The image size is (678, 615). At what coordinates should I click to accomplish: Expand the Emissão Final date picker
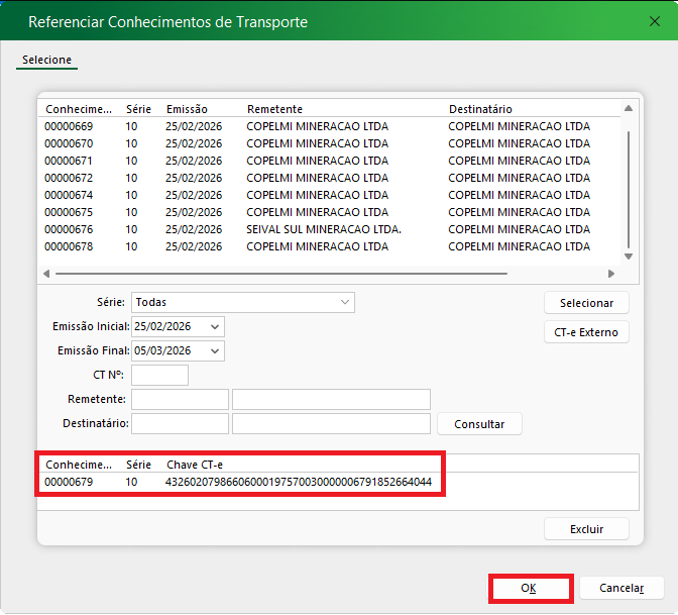tap(215, 351)
